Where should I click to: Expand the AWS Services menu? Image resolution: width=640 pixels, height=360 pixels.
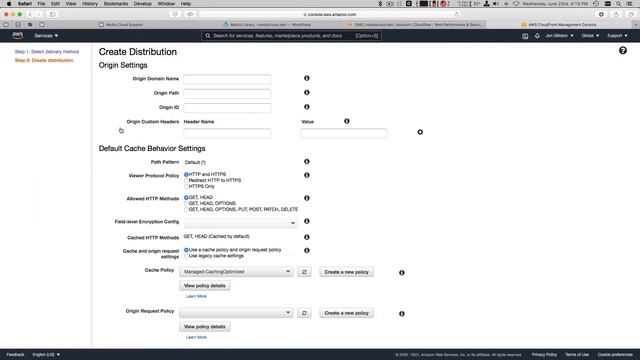[46, 36]
